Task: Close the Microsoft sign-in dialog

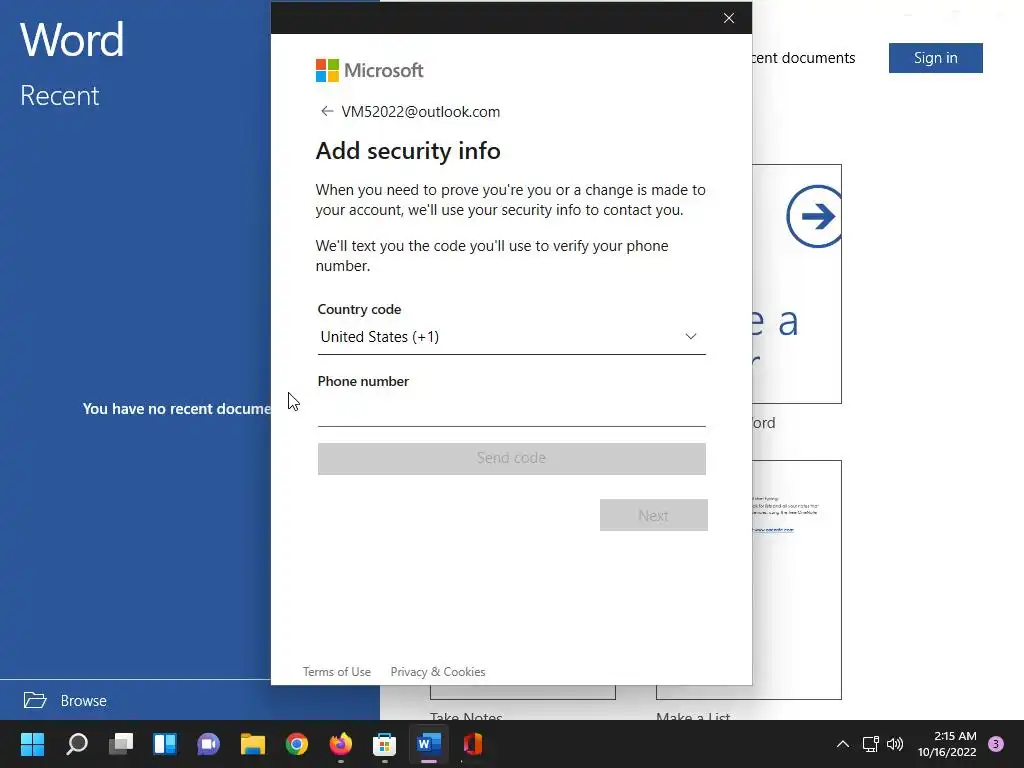Action: pyautogui.click(x=729, y=18)
